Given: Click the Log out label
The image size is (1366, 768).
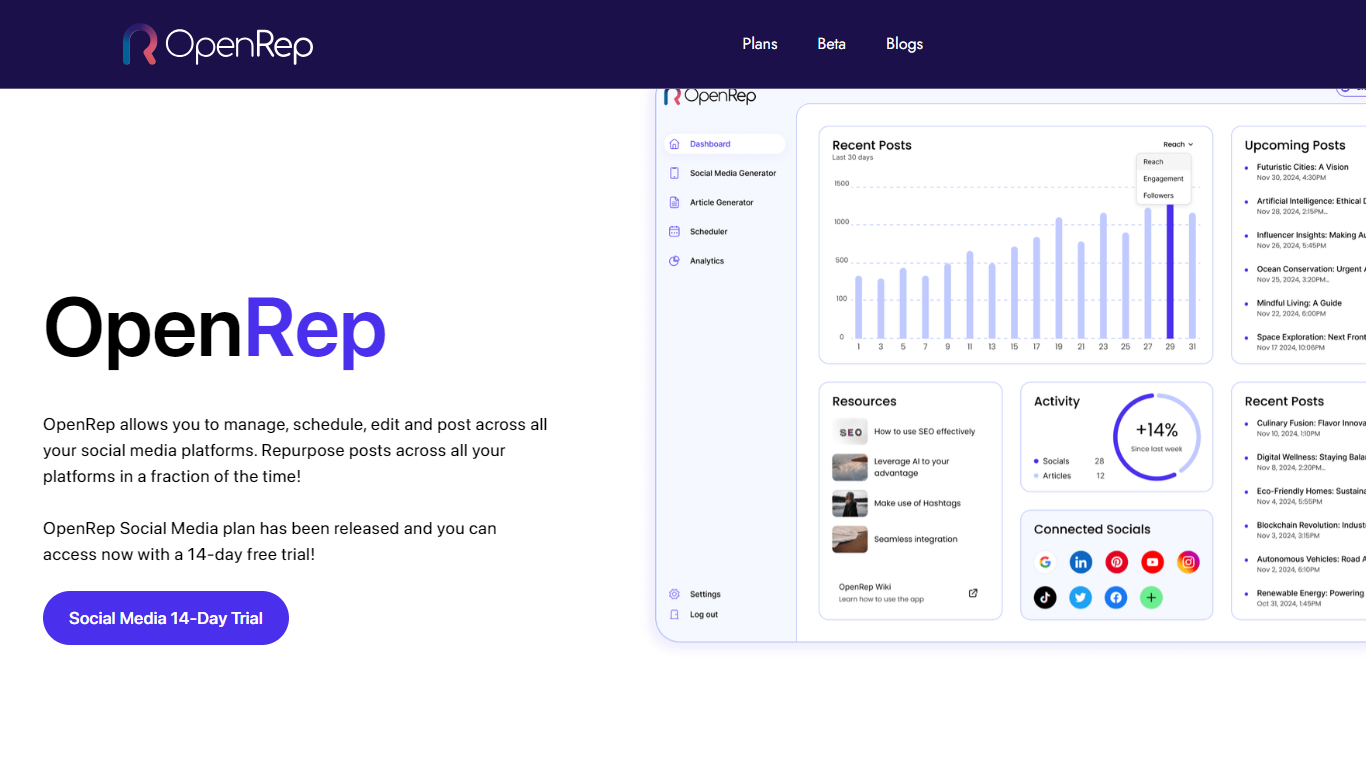Looking at the screenshot, I should point(704,614).
